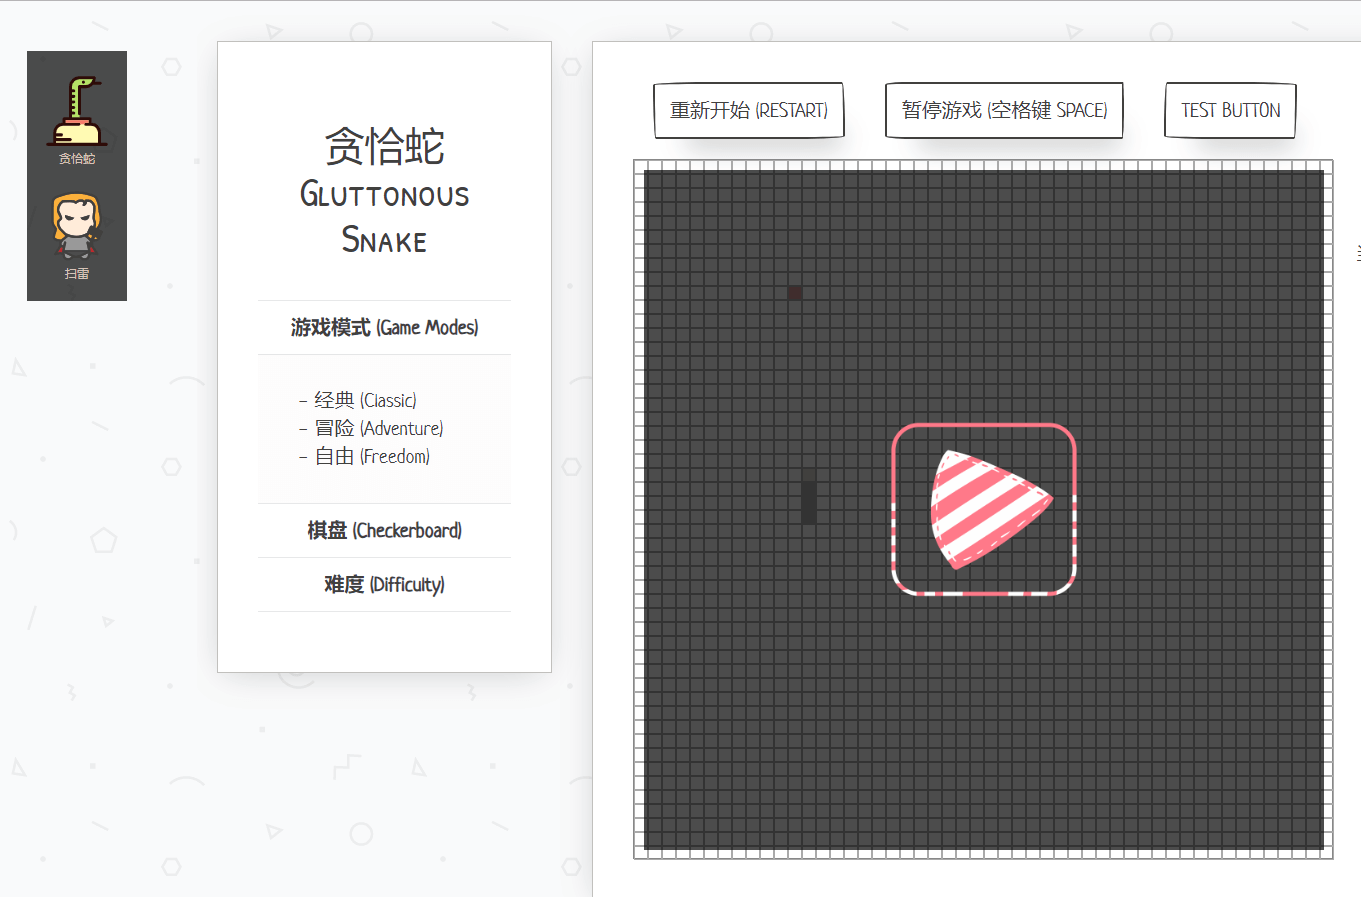This screenshot has width=1361, height=897.
Task: Click the white dashed border of game board
Action: coord(638,500)
